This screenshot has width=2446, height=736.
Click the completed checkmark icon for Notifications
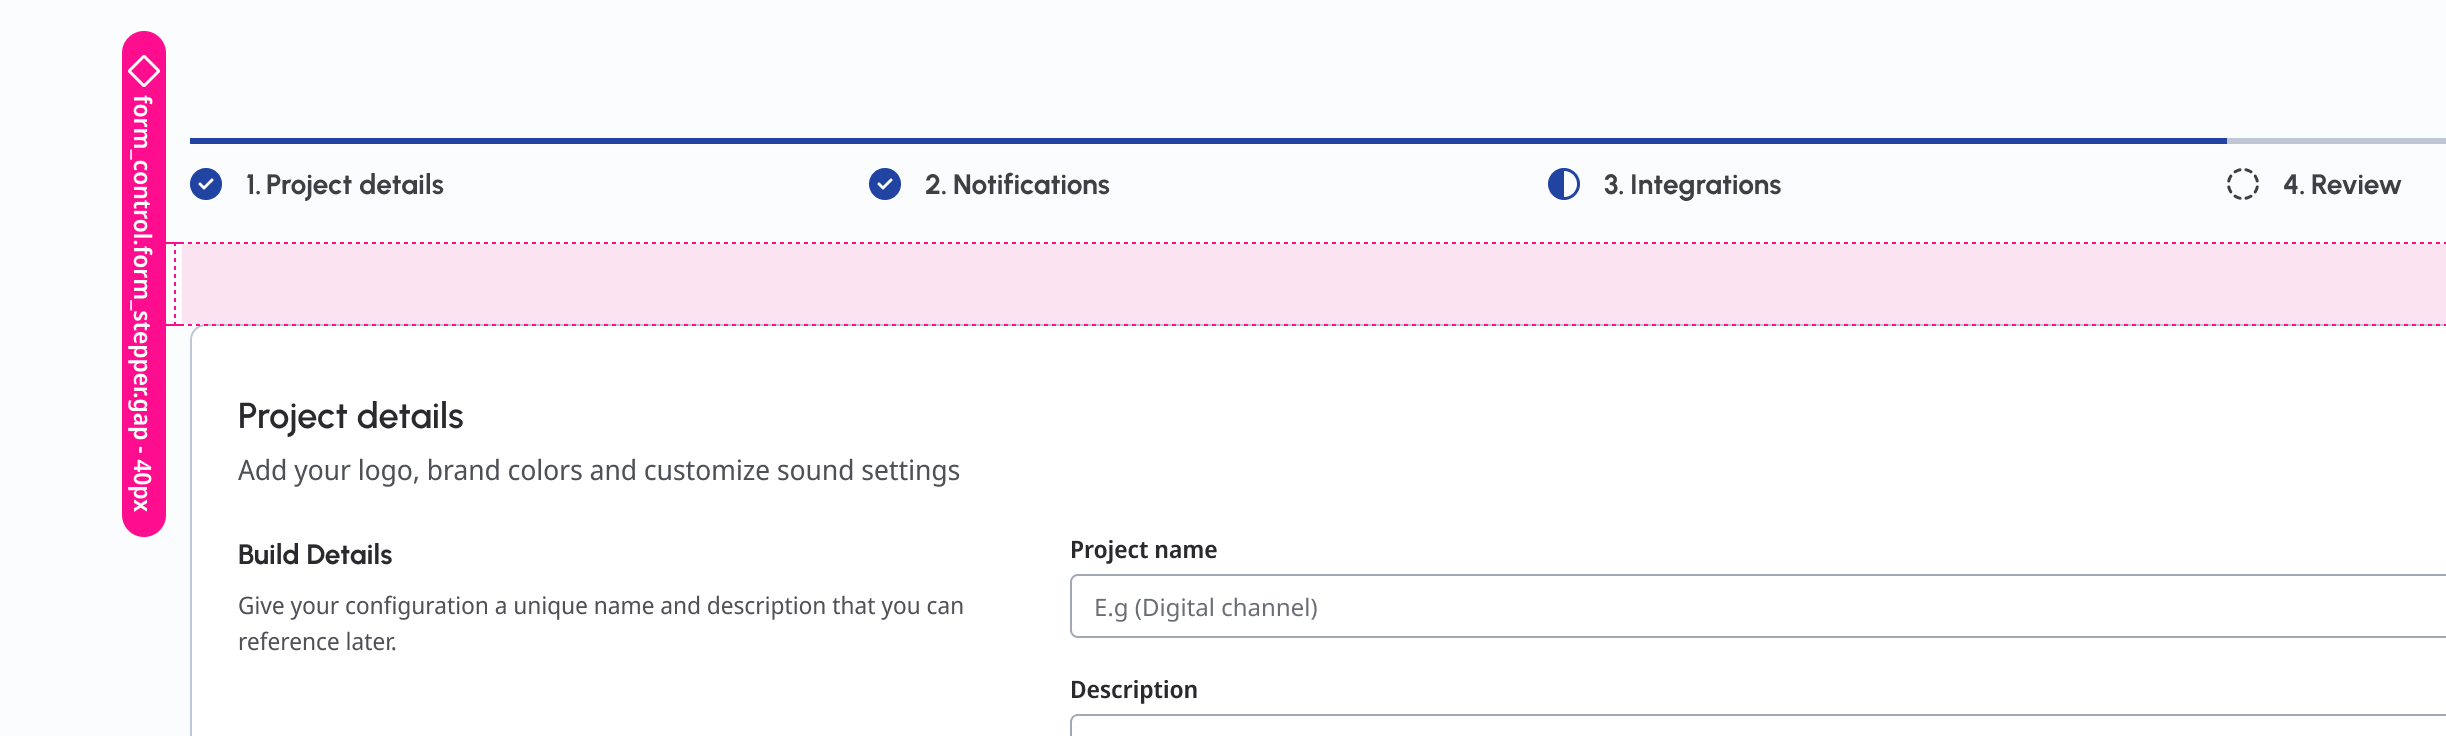tap(885, 185)
